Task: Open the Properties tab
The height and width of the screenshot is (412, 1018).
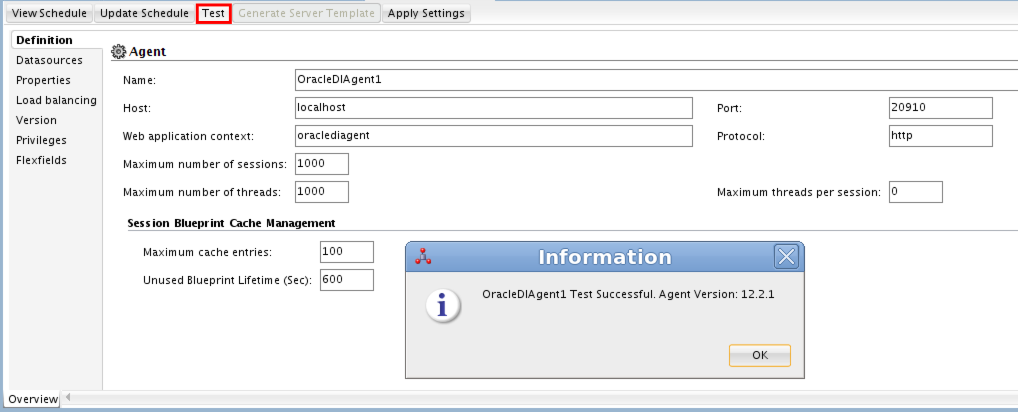Action: [x=43, y=80]
